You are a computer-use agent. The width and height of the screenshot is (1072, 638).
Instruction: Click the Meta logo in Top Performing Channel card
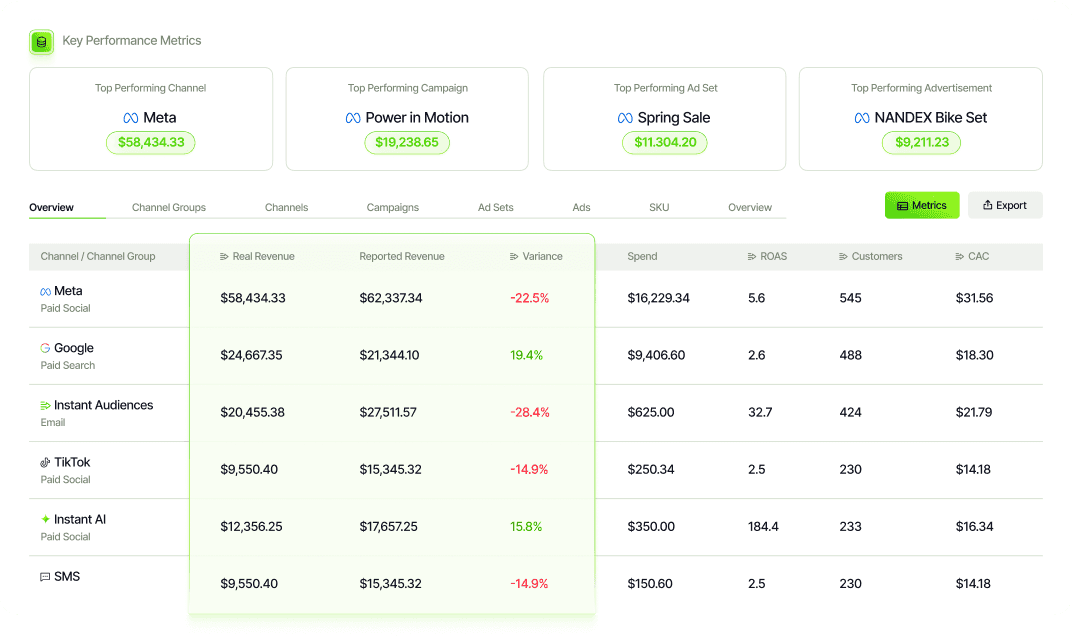[x=131, y=118]
